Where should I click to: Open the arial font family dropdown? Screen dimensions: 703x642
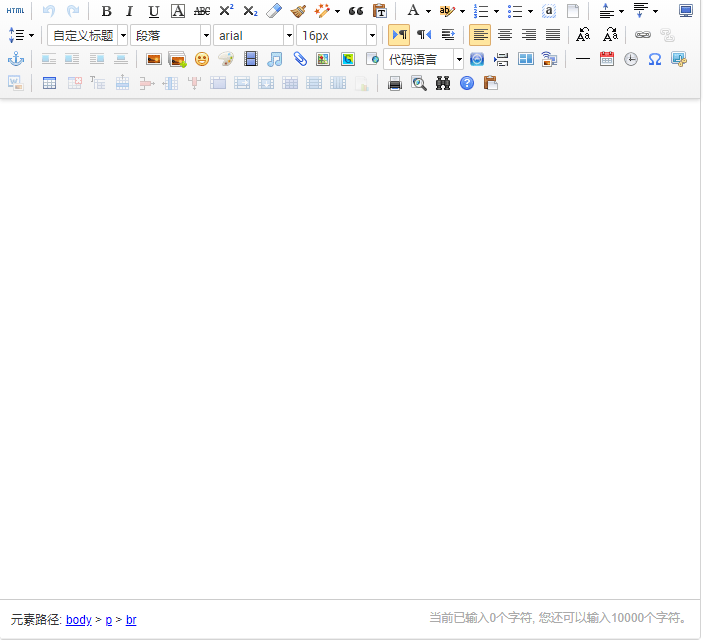pos(253,35)
